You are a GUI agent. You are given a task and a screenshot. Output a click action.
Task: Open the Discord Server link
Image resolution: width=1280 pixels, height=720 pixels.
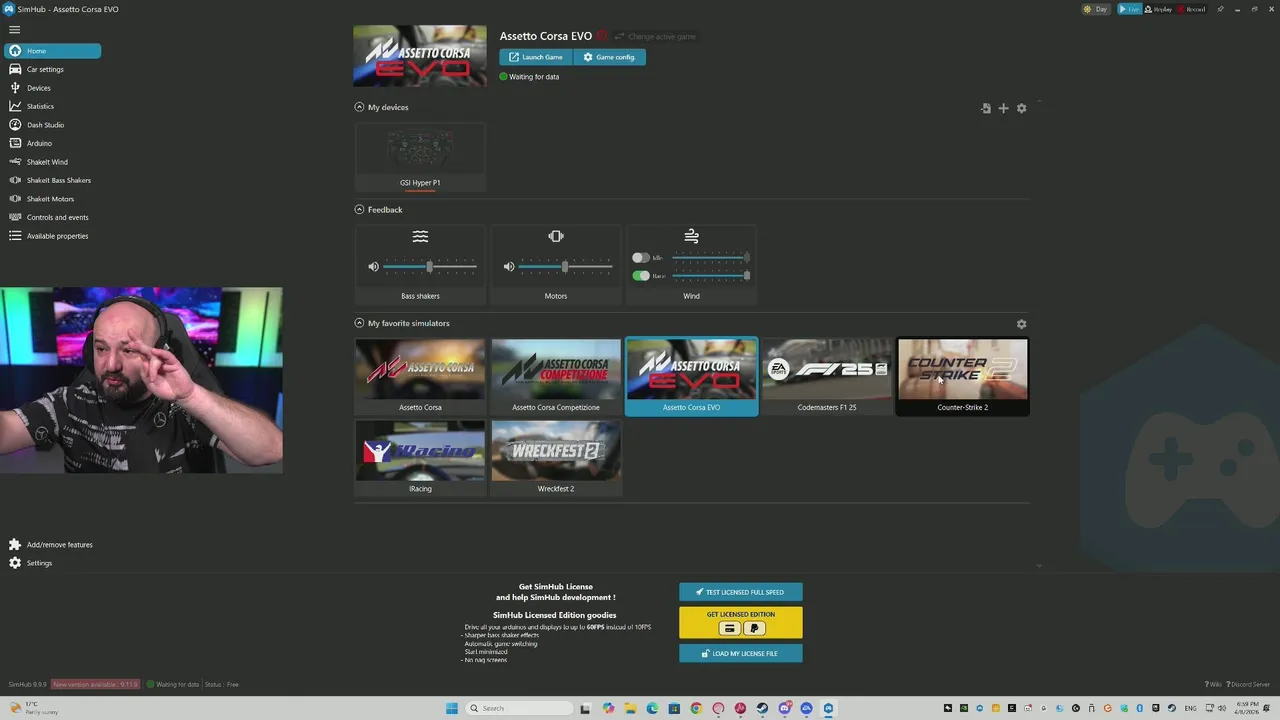point(1248,685)
